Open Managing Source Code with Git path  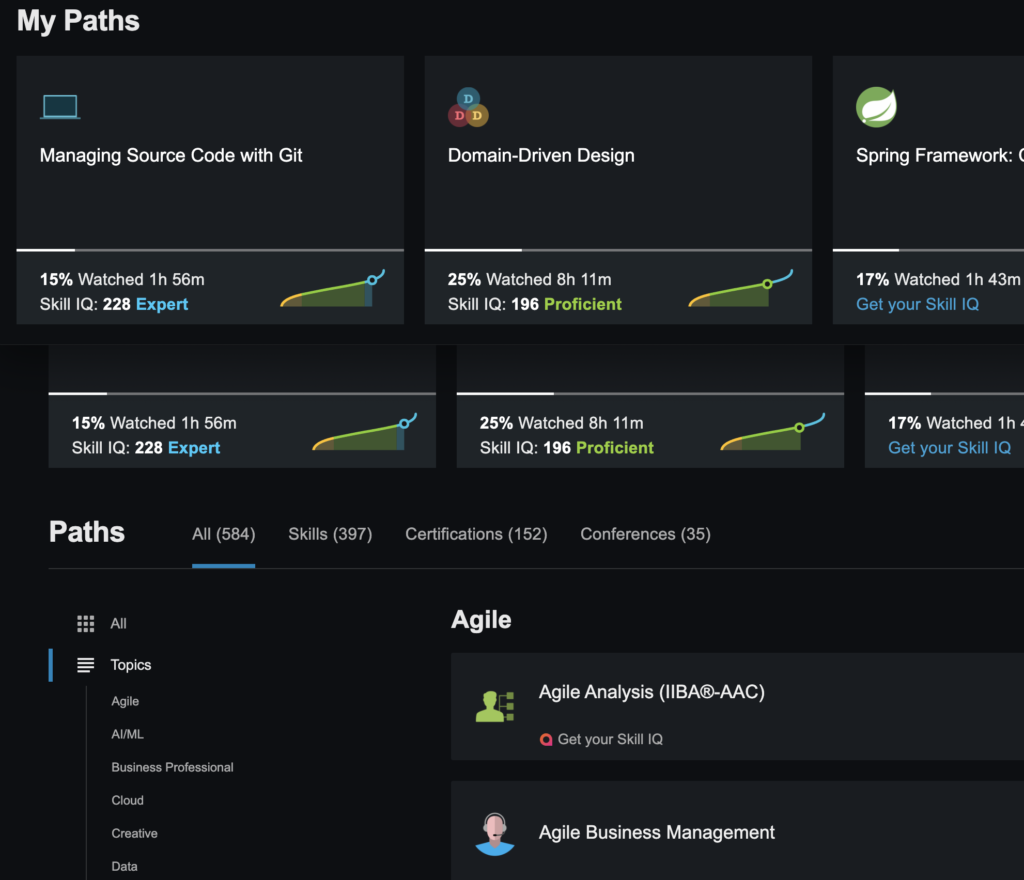tap(170, 155)
